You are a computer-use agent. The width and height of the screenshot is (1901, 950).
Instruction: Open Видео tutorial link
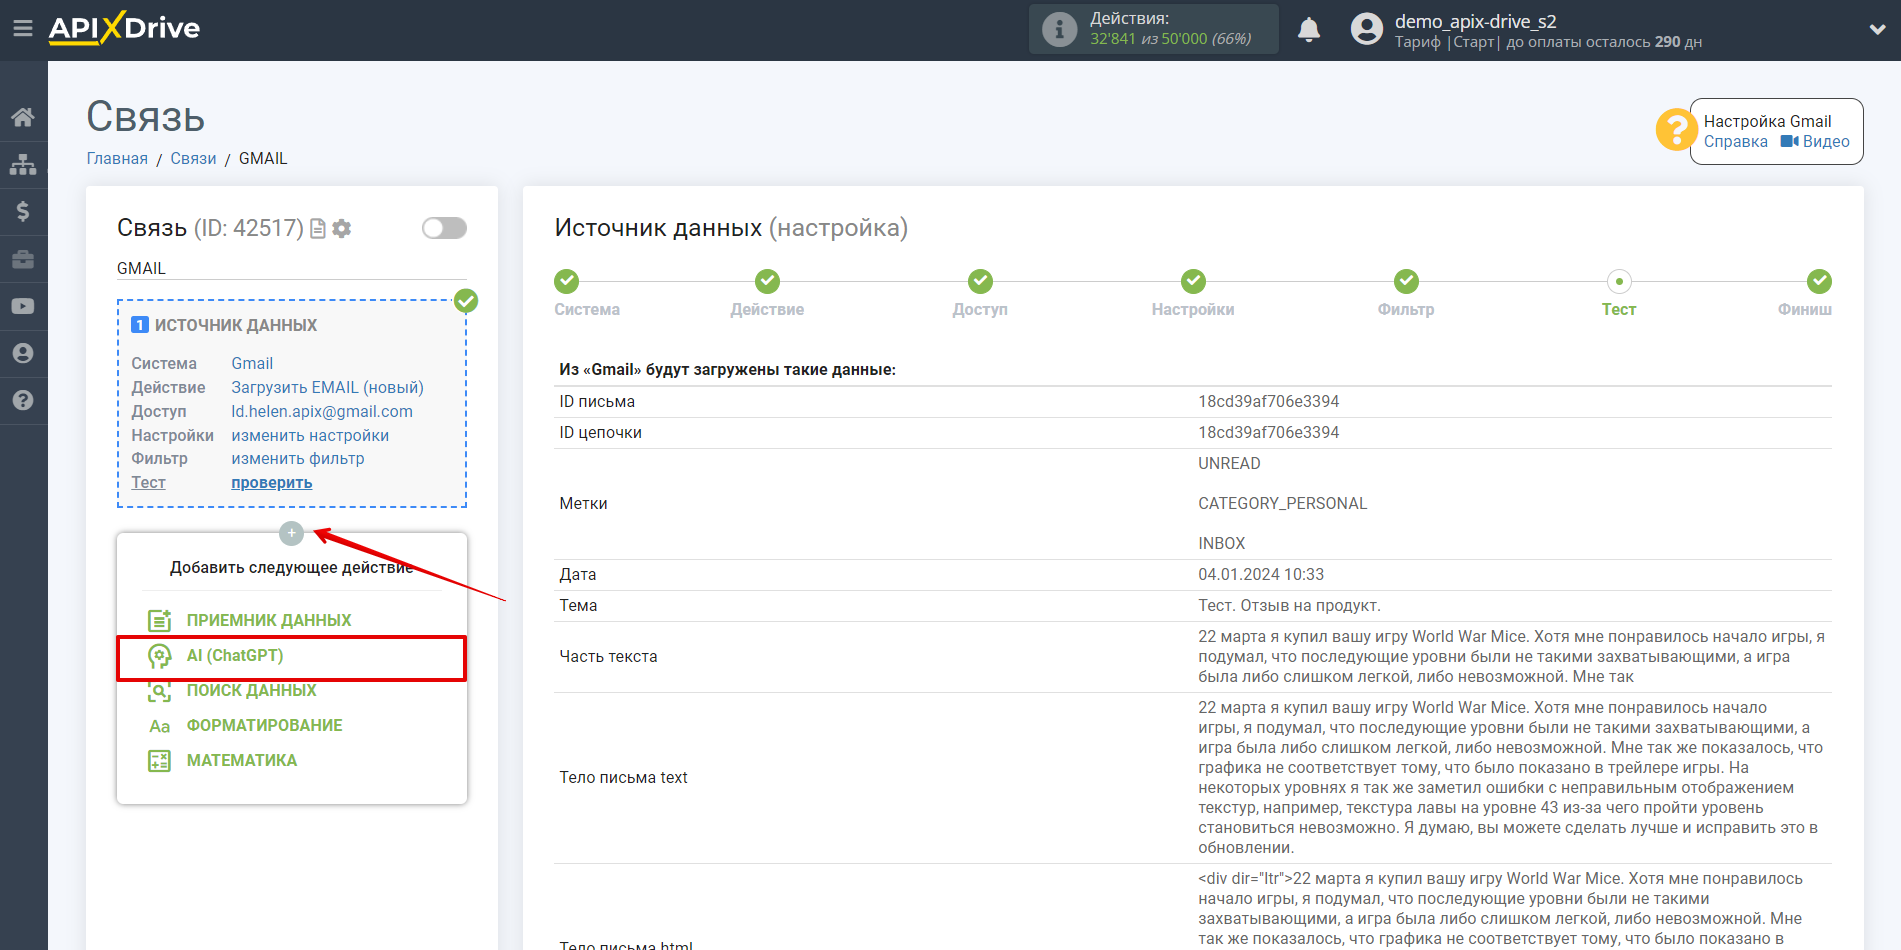(x=1816, y=142)
